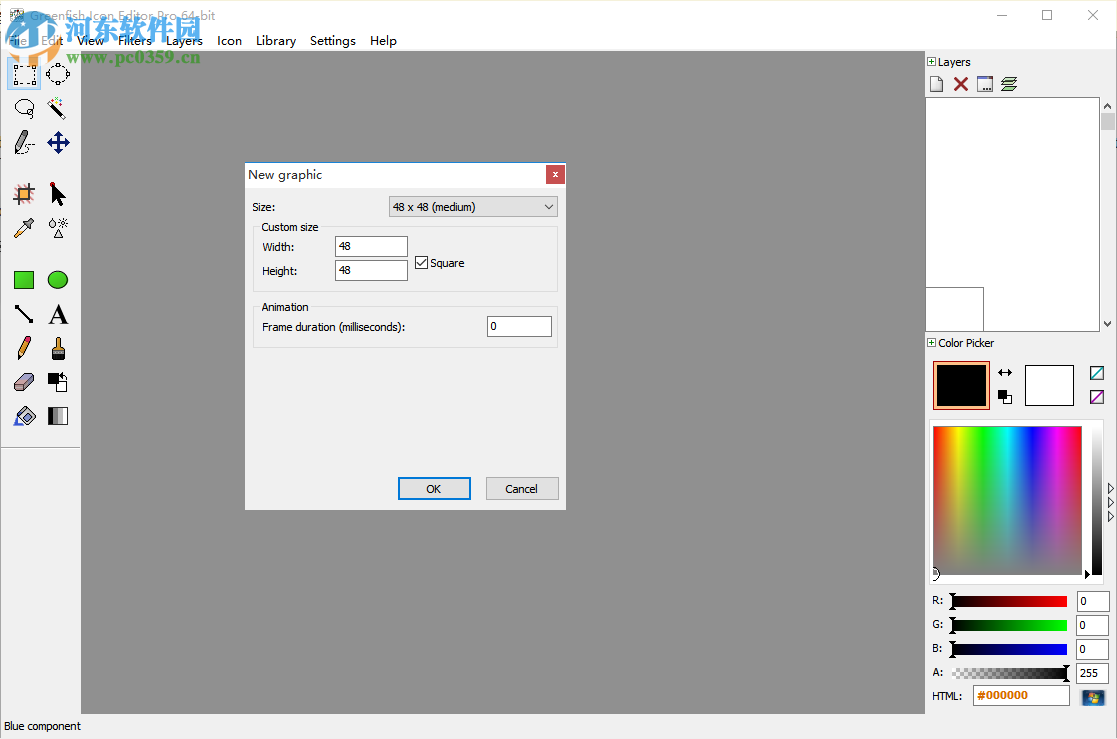The image size is (1117, 739).
Task: Collapse the Layers panel
Action: tap(931, 61)
